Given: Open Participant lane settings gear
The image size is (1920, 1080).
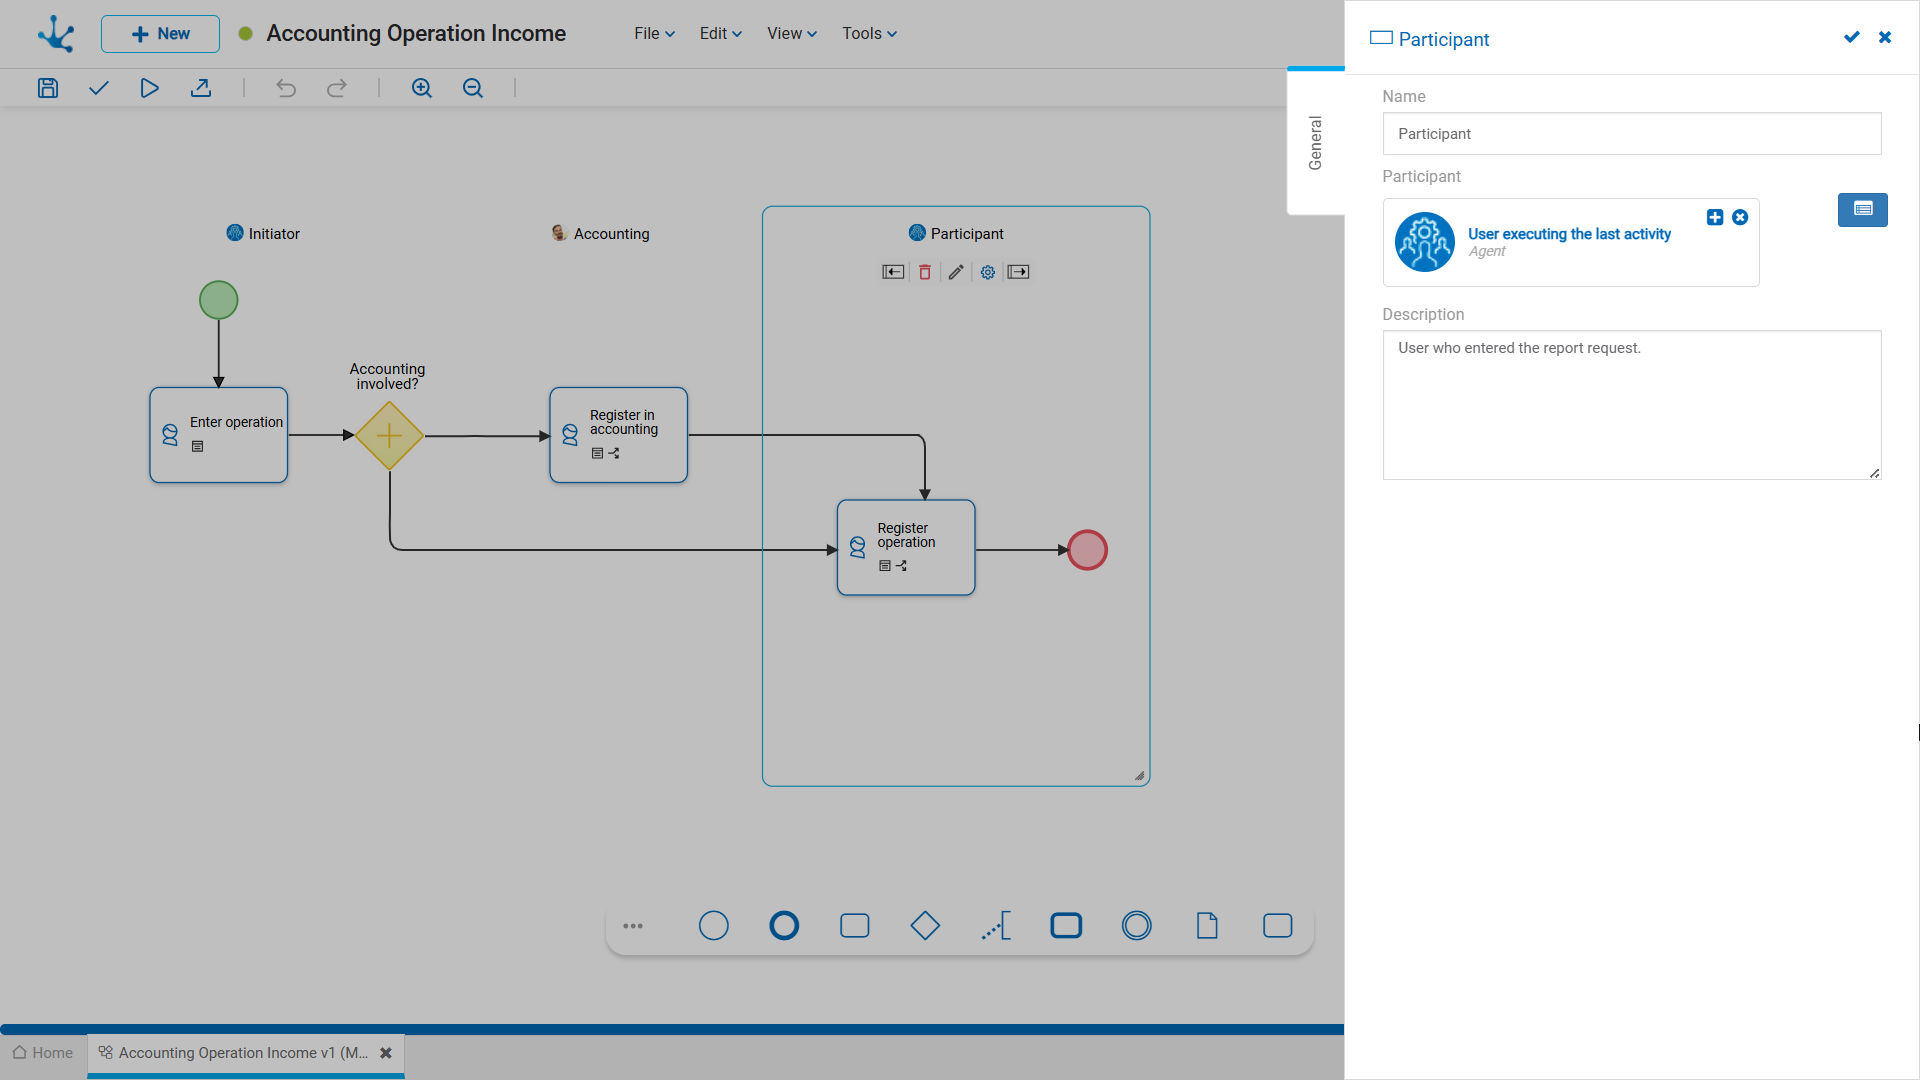Looking at the screenshot, I should click(x=988, y=272).
